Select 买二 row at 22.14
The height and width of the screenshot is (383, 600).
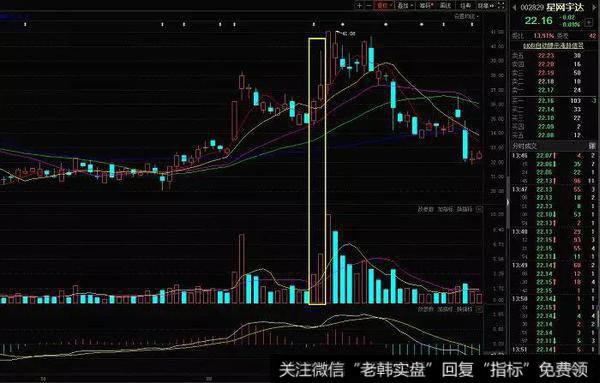[554, 109]
